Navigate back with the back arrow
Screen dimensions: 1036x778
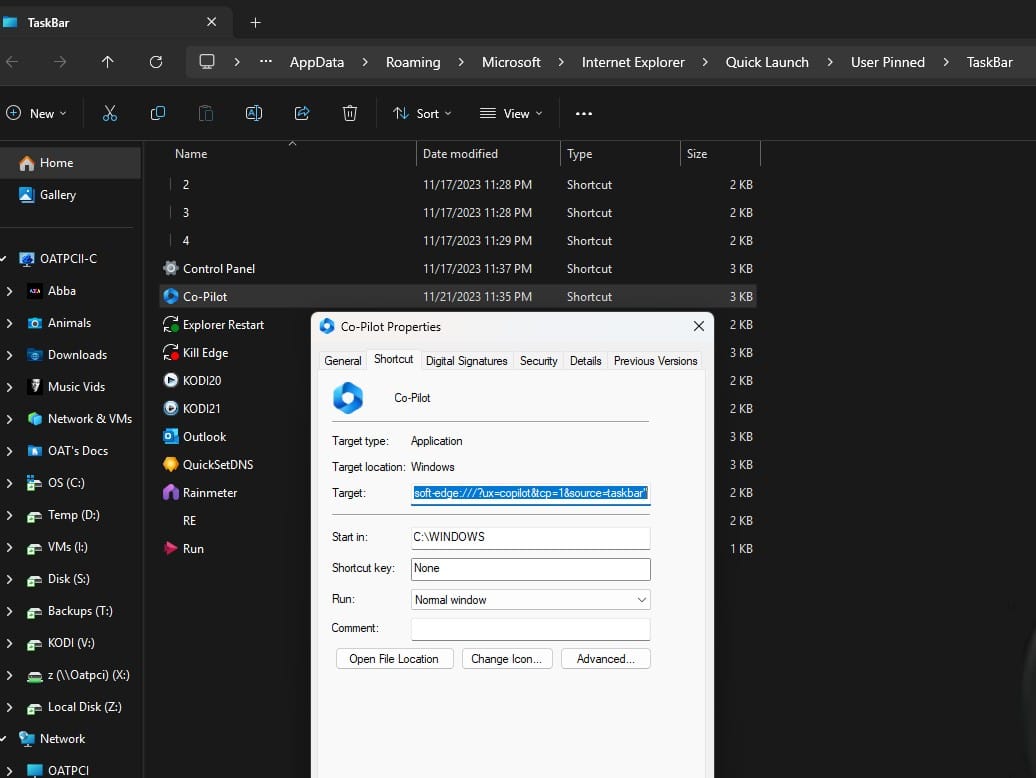(x=12, y=62)
